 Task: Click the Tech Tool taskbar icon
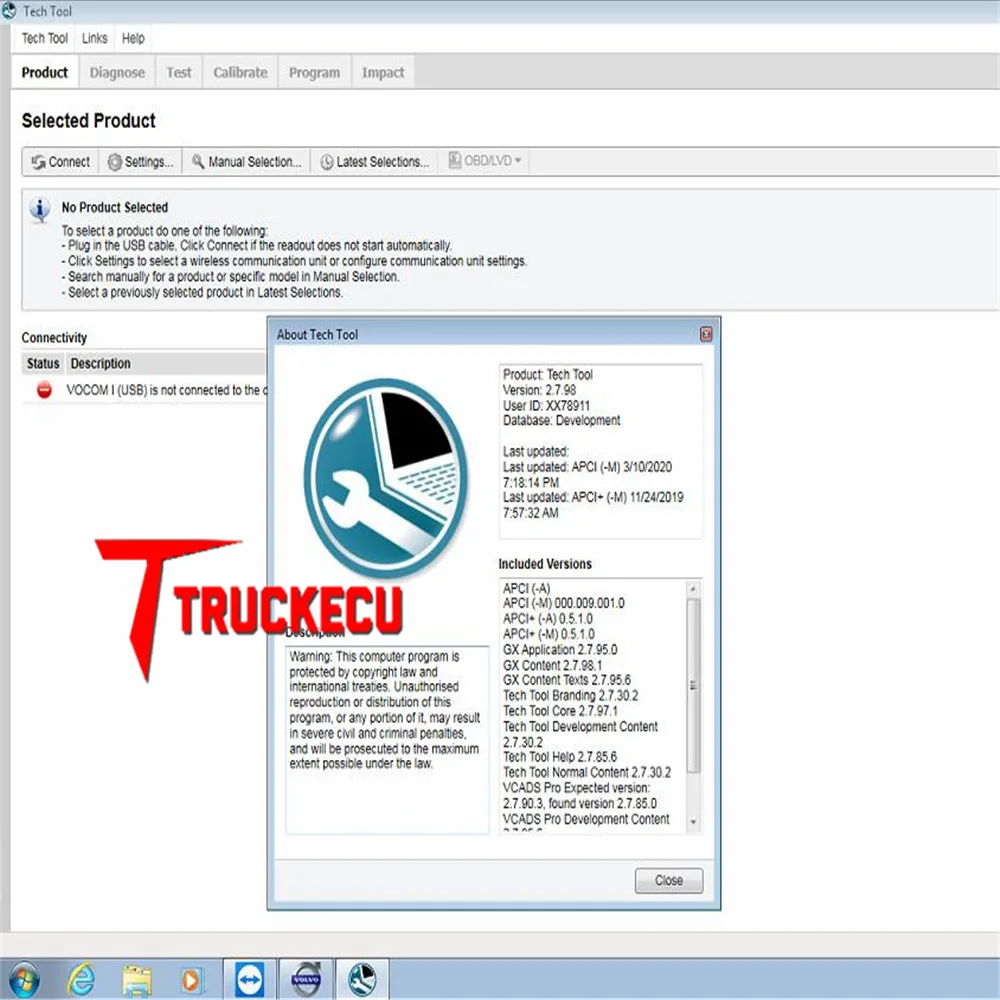362,979
